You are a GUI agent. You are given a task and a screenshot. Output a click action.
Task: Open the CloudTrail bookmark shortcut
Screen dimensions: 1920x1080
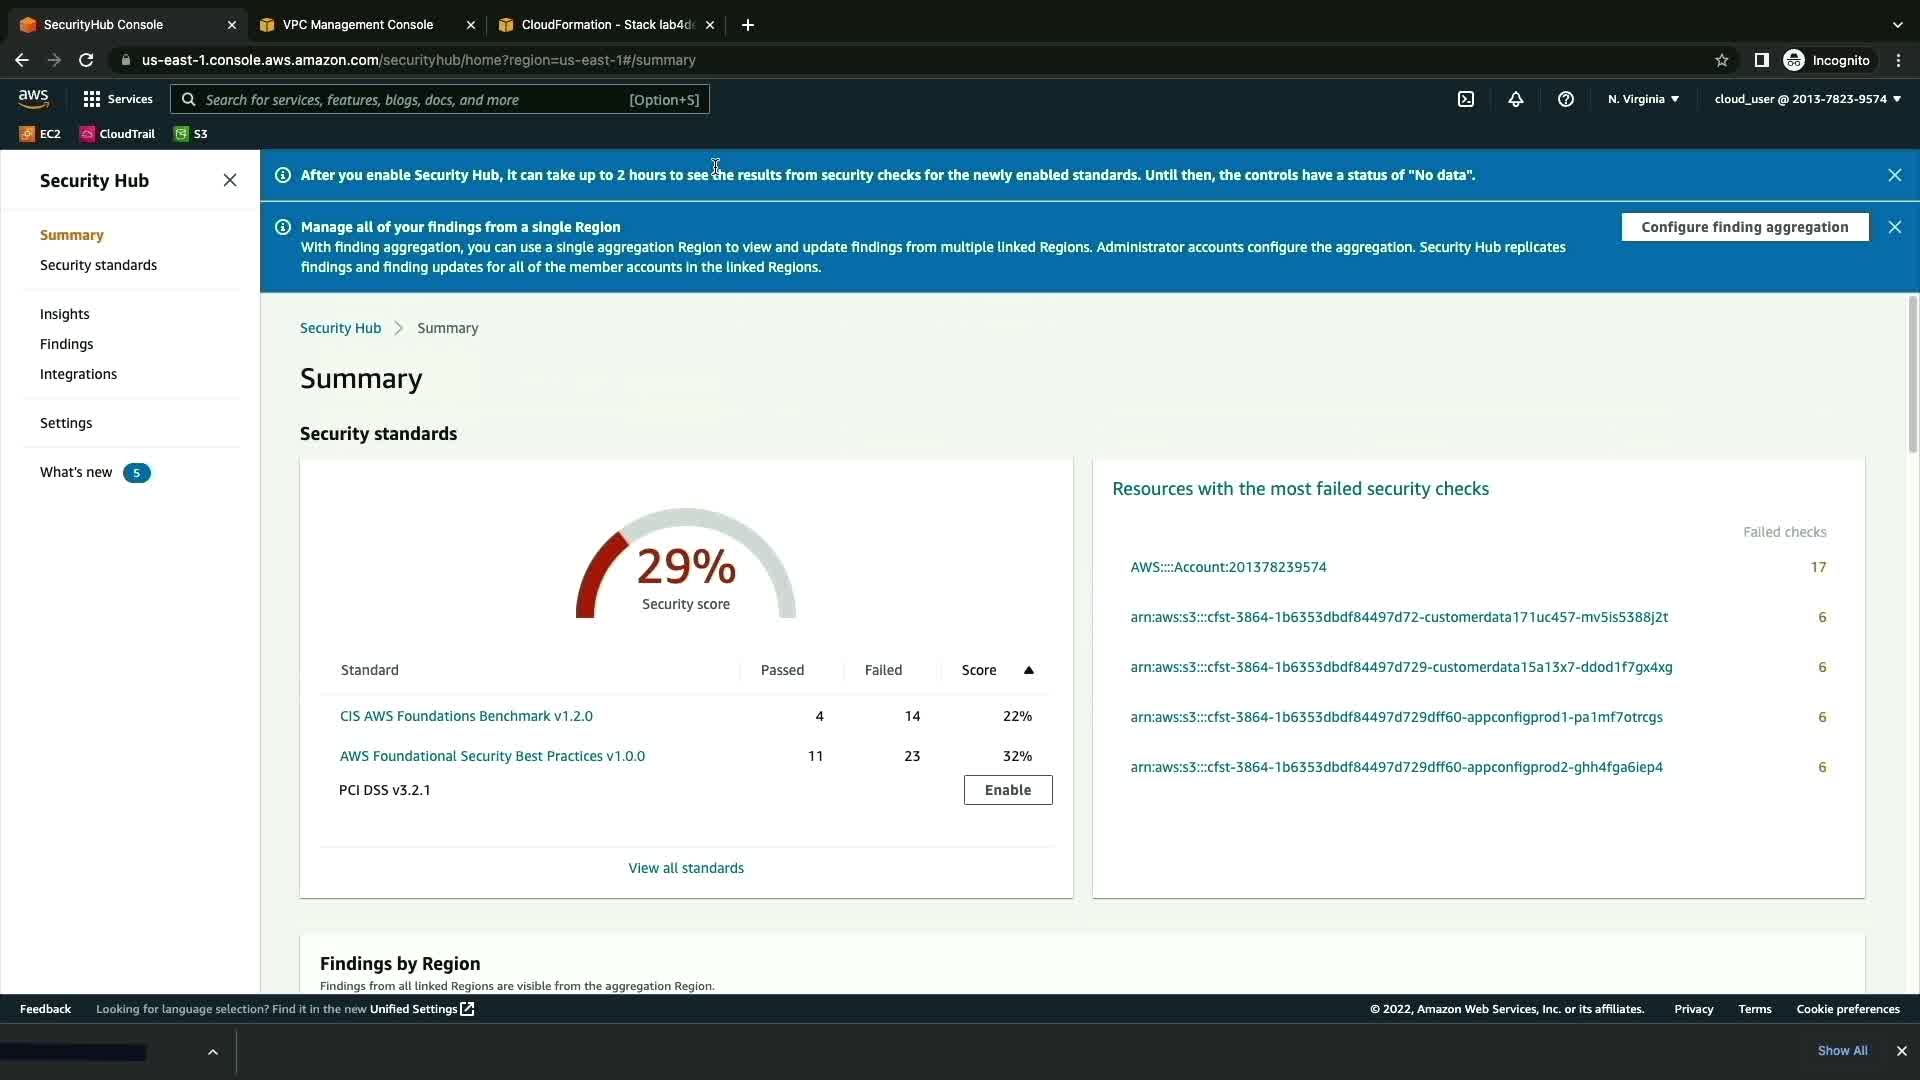(x=118, y=134)
